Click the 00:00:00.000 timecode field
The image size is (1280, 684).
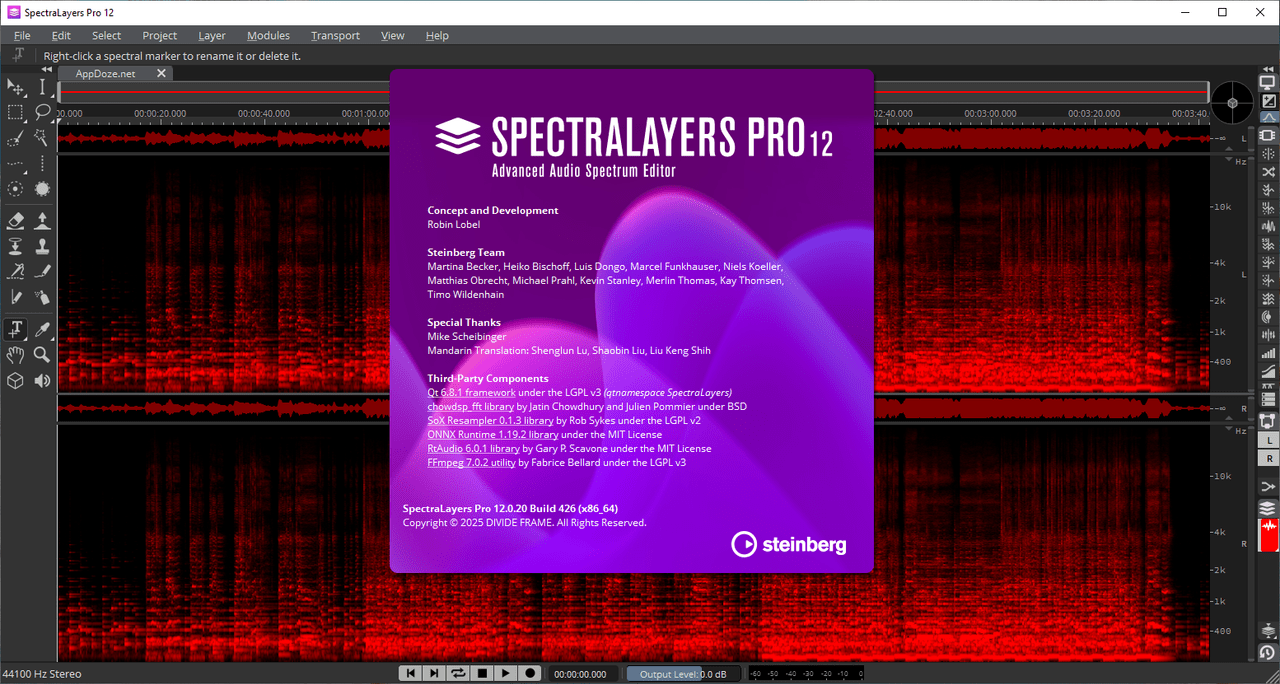(x=581, y=674)
